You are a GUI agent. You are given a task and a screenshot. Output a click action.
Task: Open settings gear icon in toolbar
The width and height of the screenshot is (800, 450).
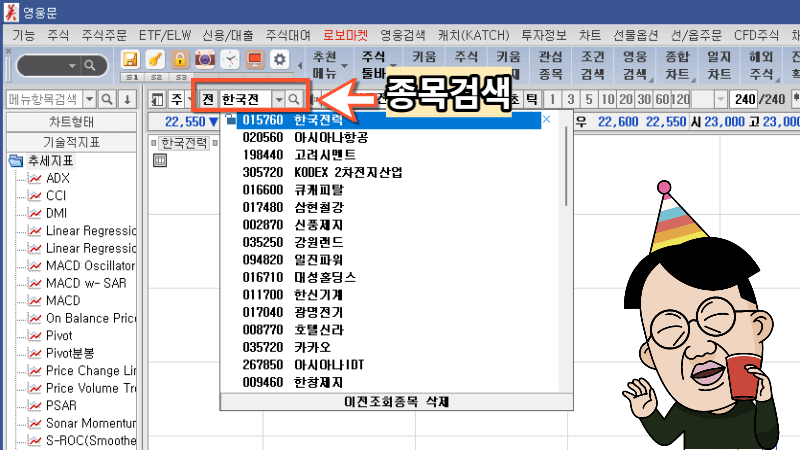[279, 60]
